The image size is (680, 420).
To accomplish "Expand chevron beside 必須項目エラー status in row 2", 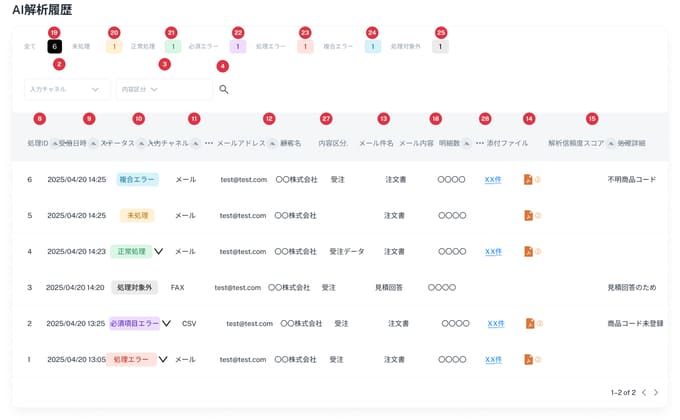I will 166,324.
